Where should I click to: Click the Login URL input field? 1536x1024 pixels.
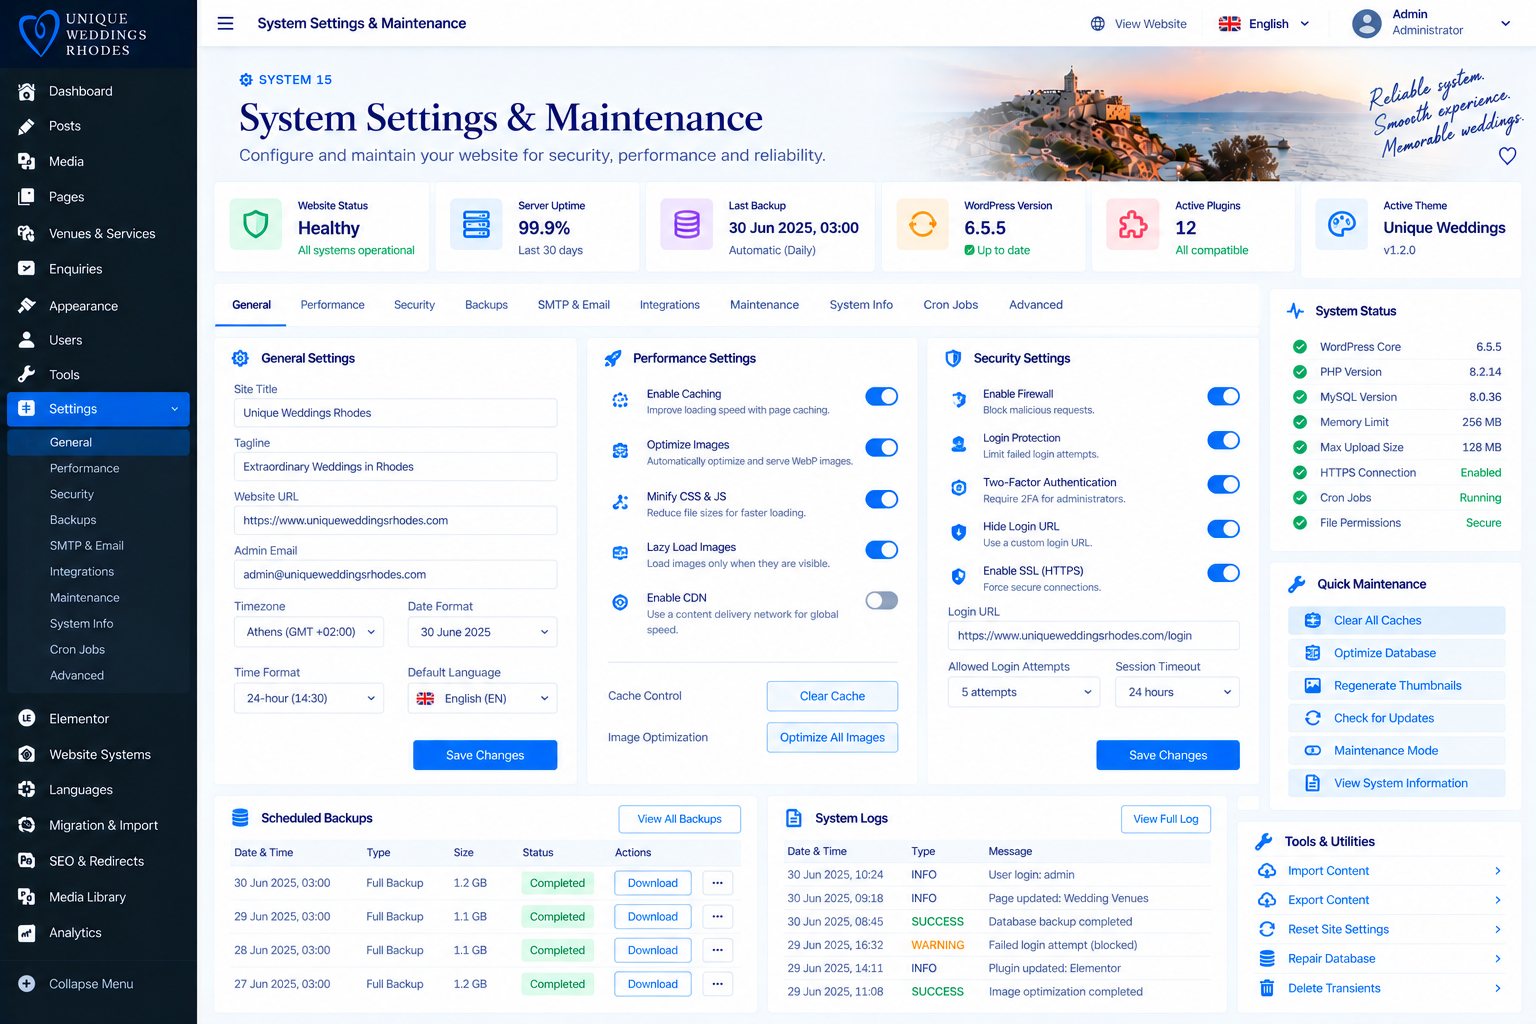tap(1094, 636)
